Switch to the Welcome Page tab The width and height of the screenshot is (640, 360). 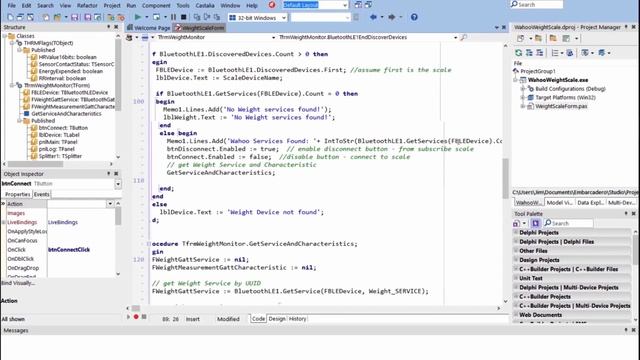149,28
